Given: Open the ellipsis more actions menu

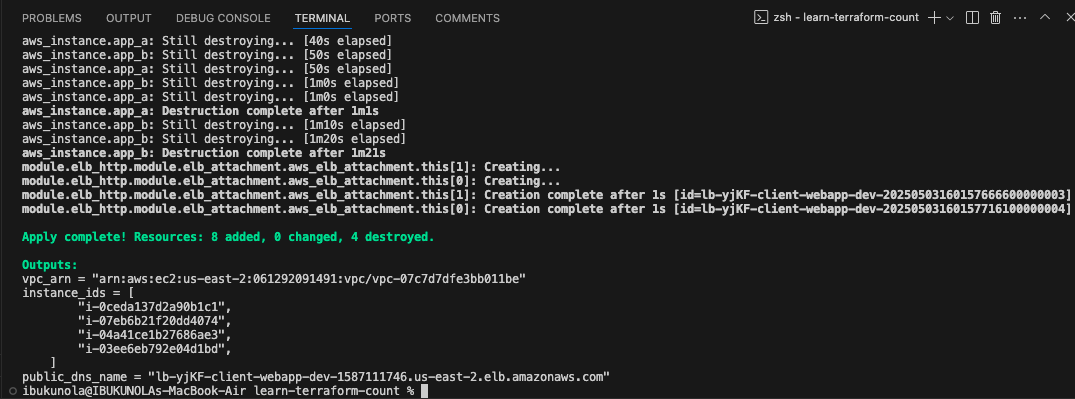Looking at the screenshot, I should pos(1019,18).
